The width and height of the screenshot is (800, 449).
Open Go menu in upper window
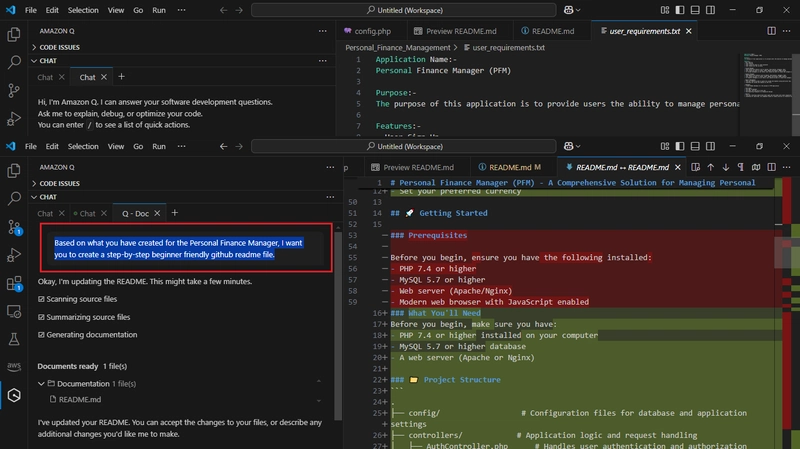coord(138,10)
